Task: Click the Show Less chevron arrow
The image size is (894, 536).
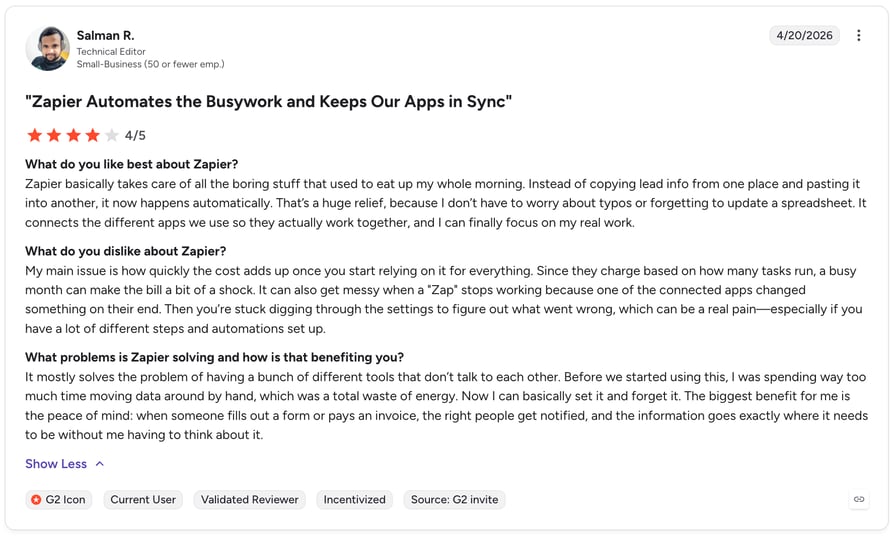Action: 100,464
